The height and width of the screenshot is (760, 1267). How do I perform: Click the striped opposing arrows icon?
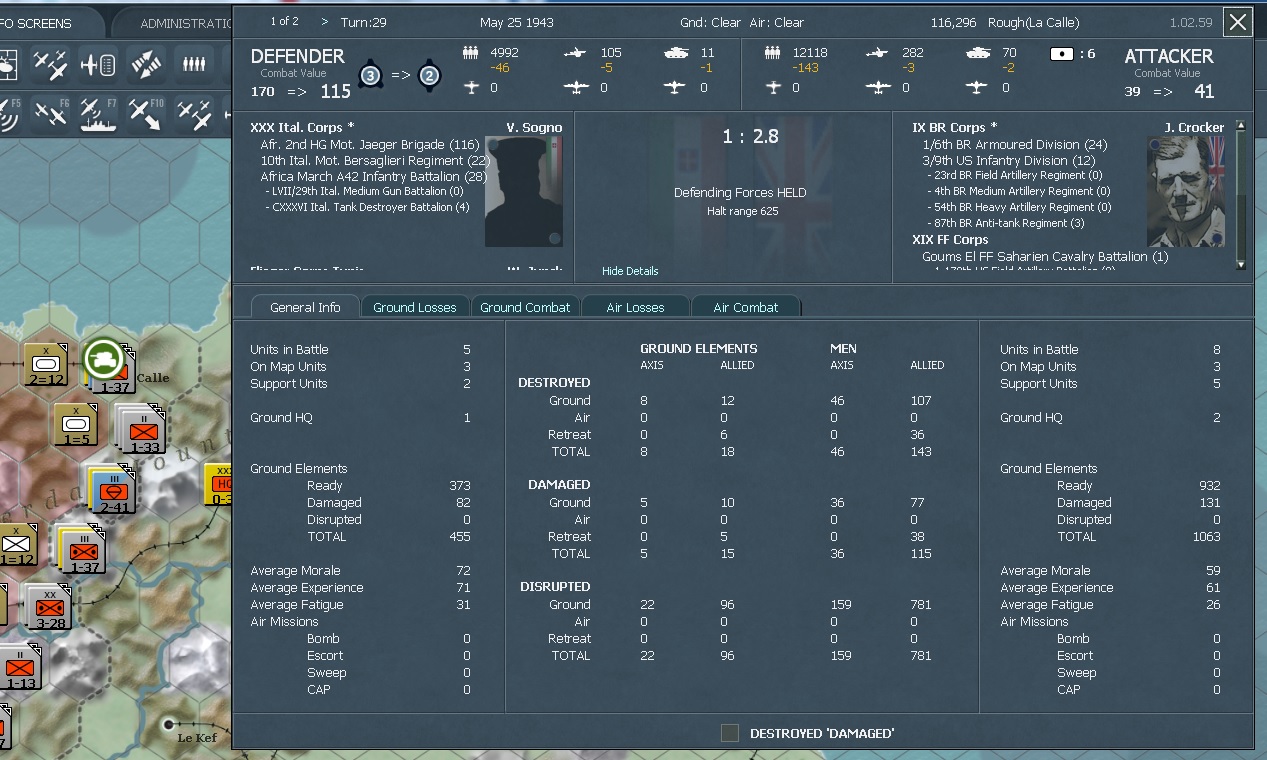146,64
